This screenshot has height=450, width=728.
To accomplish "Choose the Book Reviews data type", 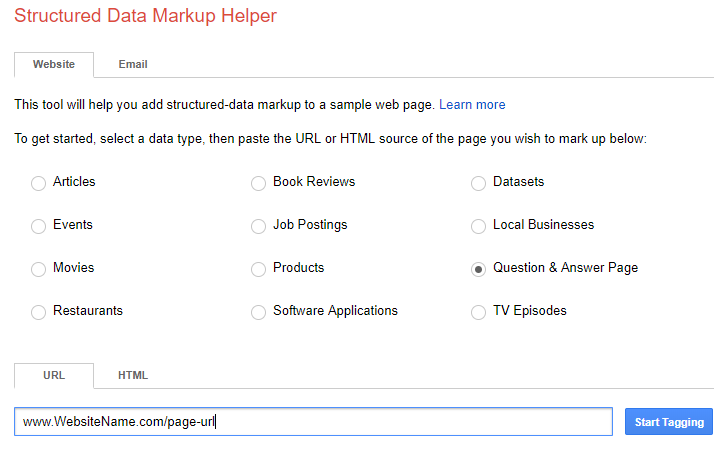I will click(x=259, y=183).
